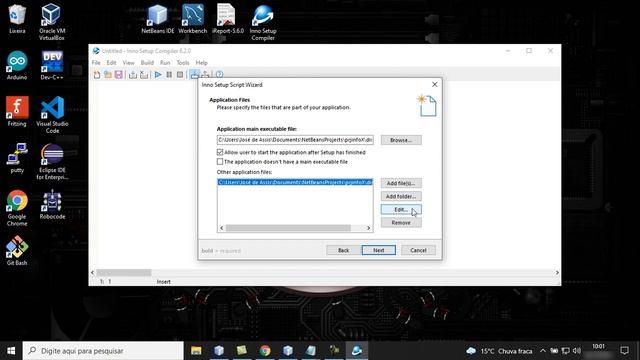Select the Robocode desktop icon
The image size is (640, 360).
(52, 204)
